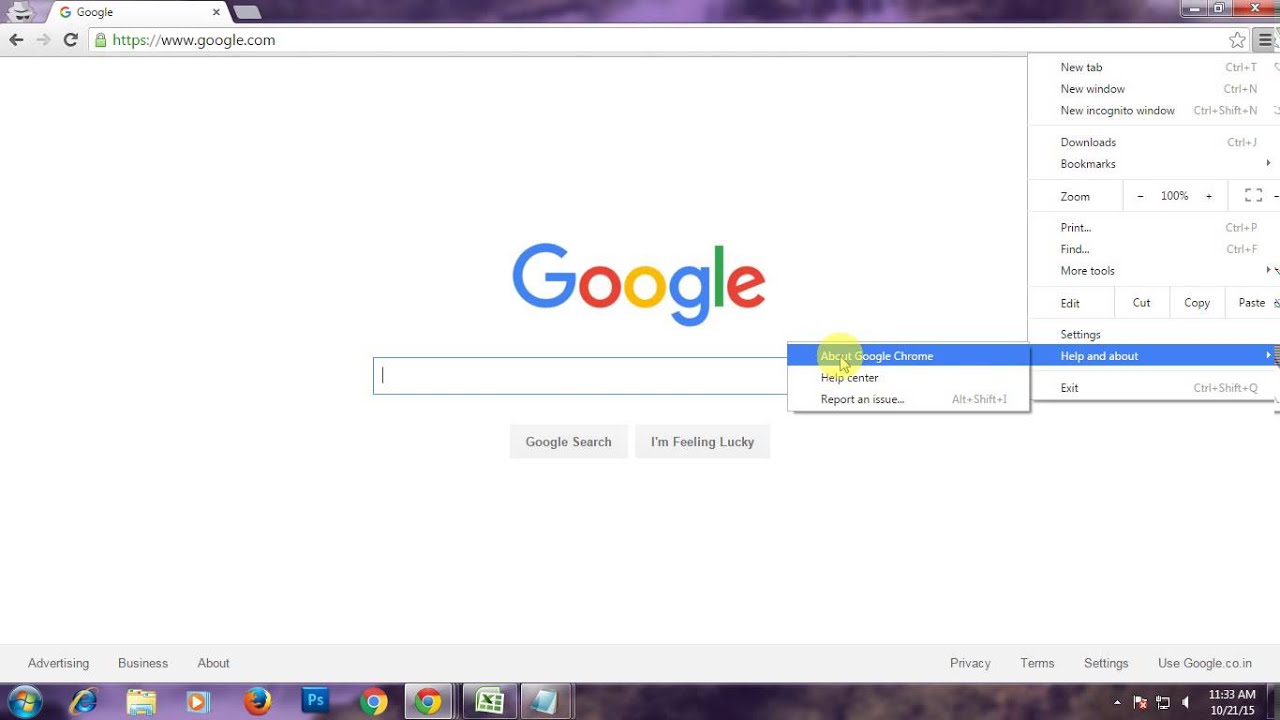Open the Business footer link
Image resolution: width=1280 pixels, height=720 pixels.
click(143, 663)
